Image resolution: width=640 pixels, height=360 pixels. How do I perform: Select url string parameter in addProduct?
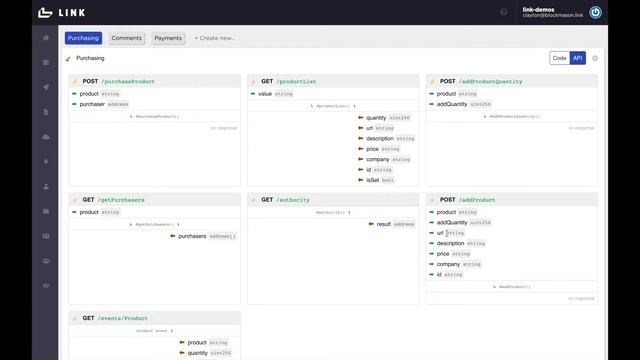point(447,233)
